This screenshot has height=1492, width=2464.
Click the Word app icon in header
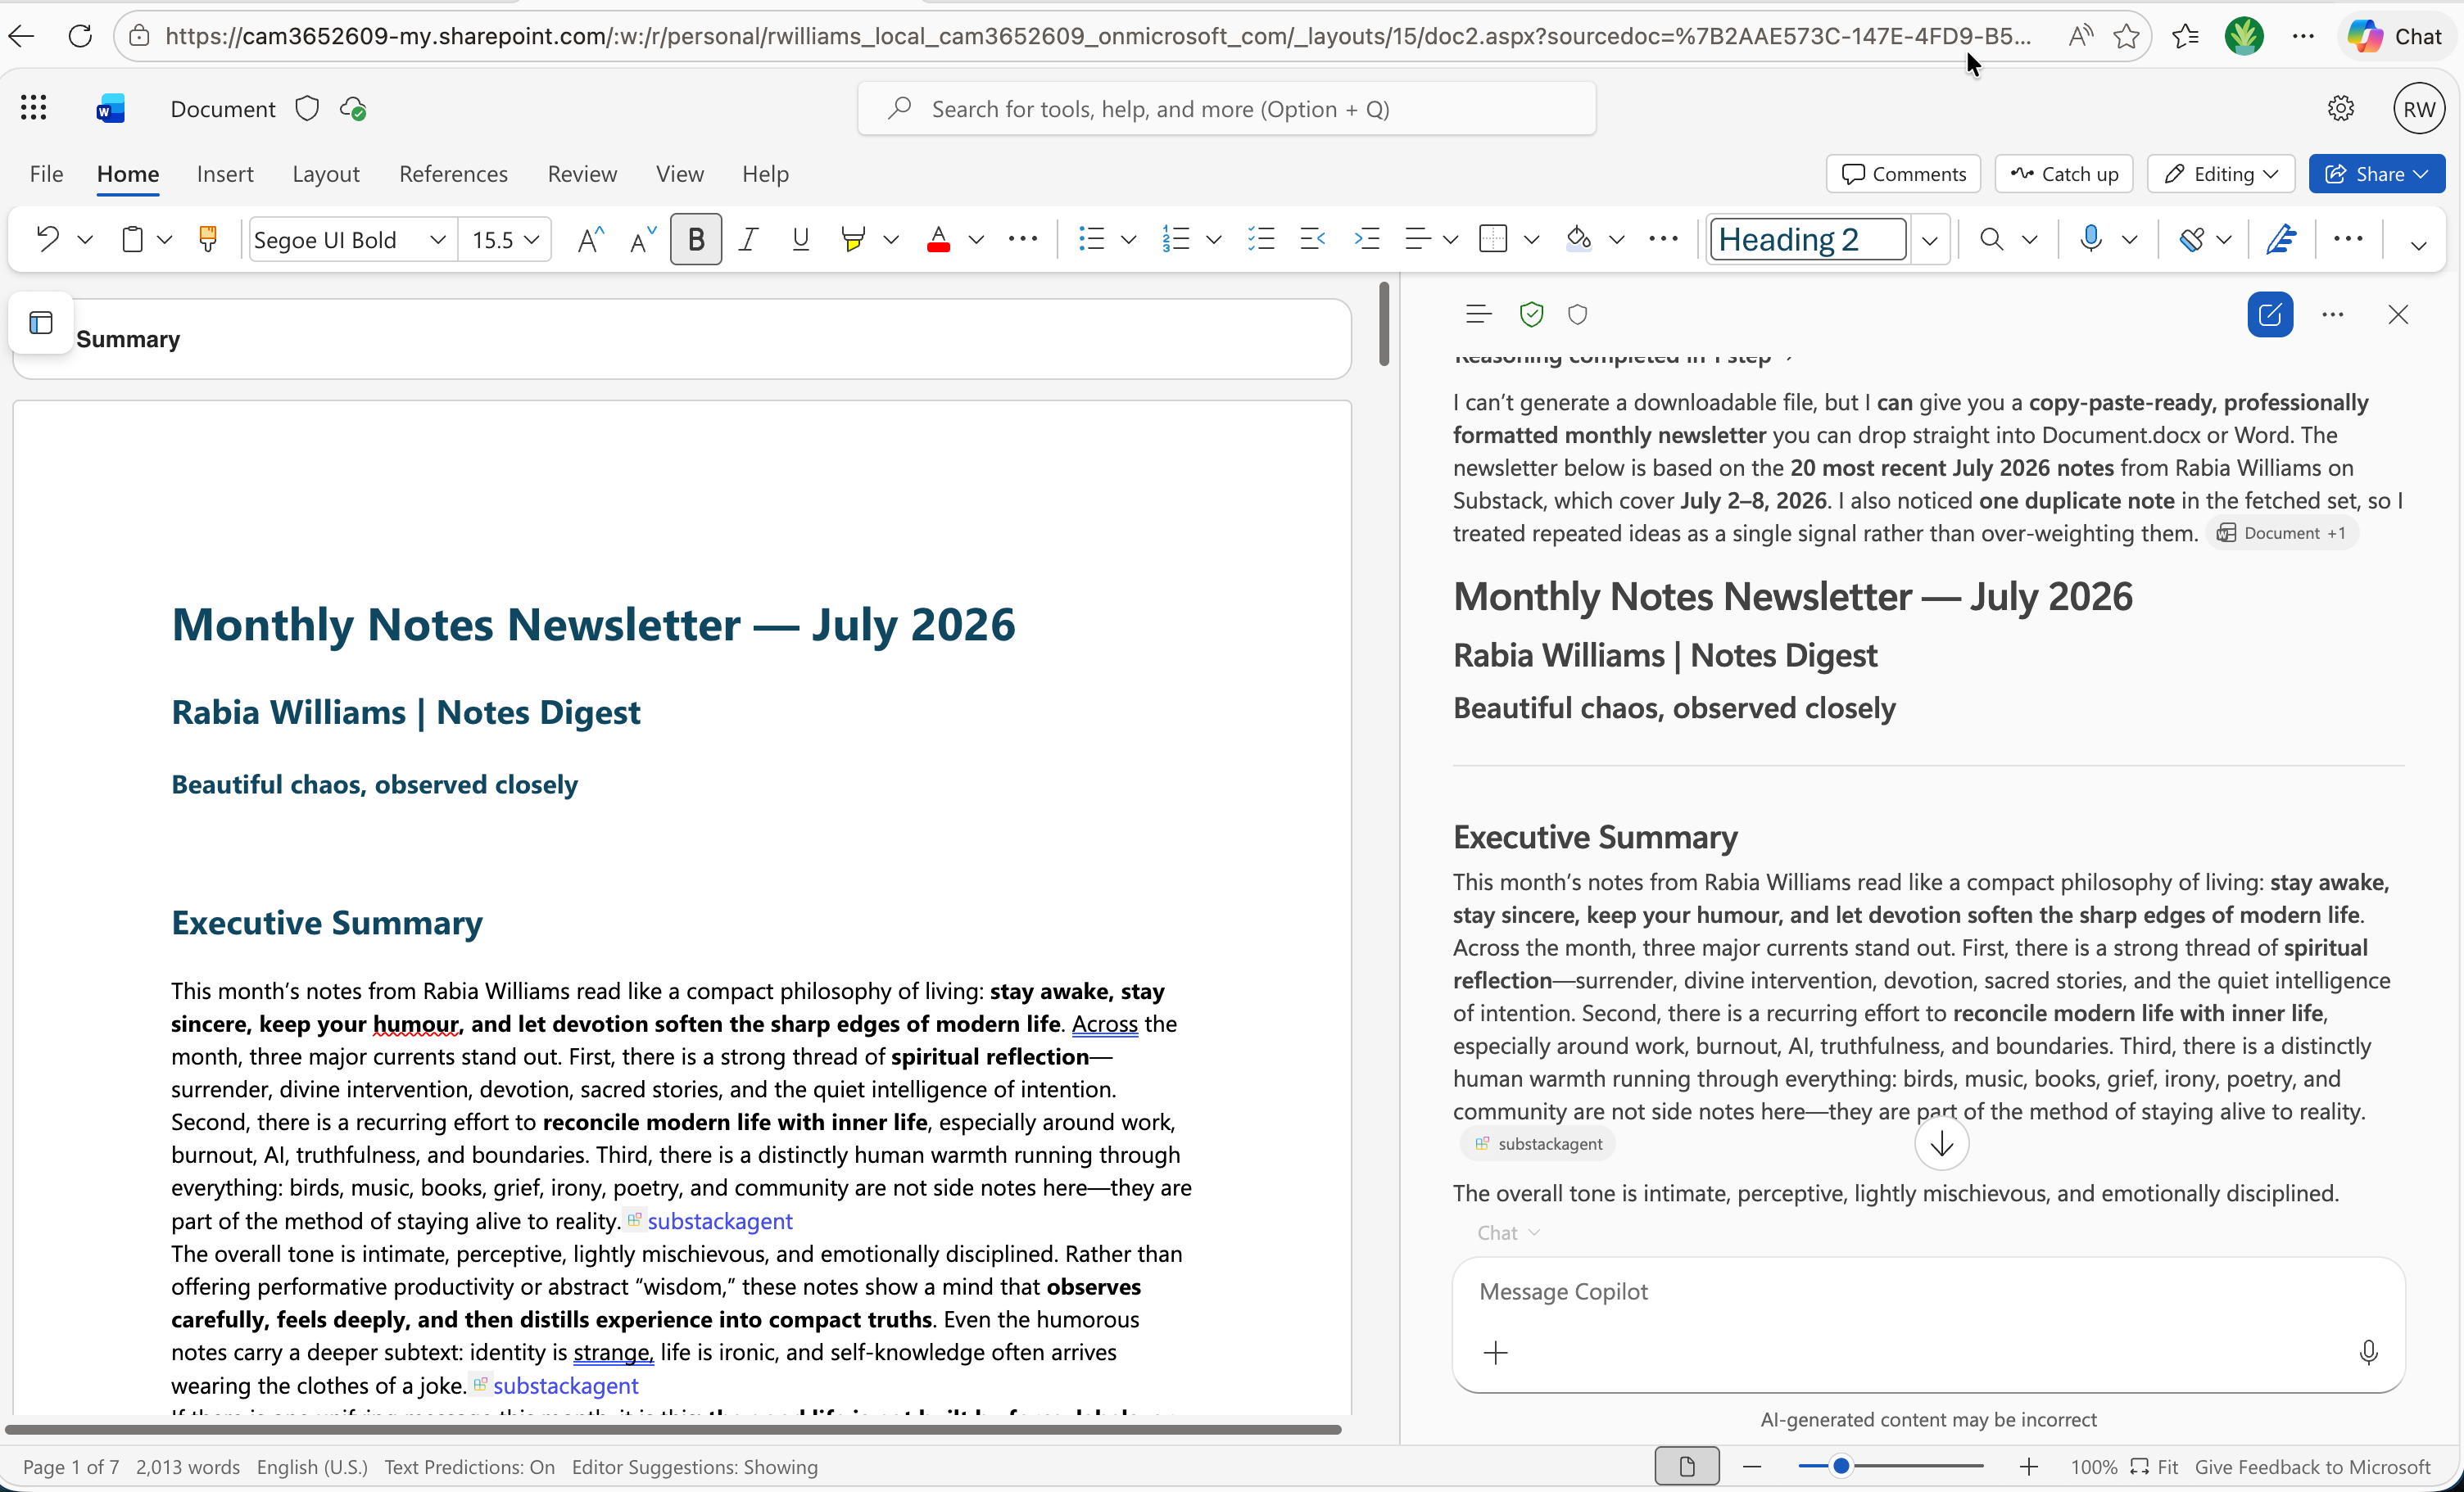[x=110, y=108]
